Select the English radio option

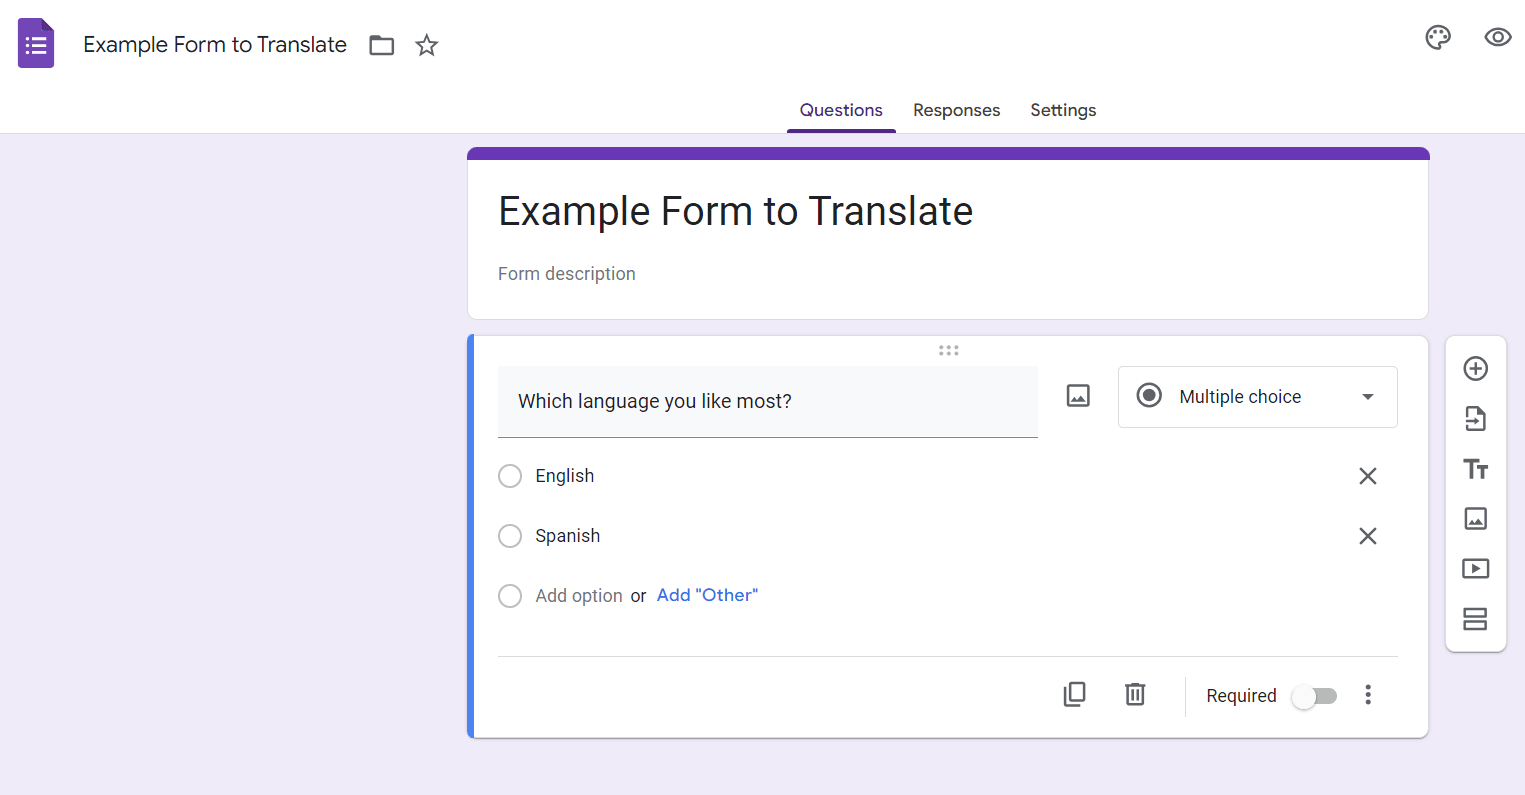point(510,476)
